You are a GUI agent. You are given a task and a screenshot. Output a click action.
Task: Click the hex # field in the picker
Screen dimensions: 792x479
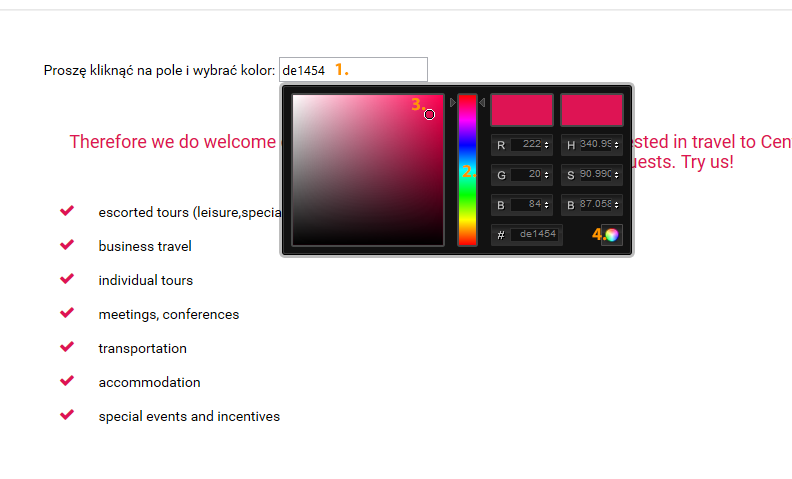536,234
